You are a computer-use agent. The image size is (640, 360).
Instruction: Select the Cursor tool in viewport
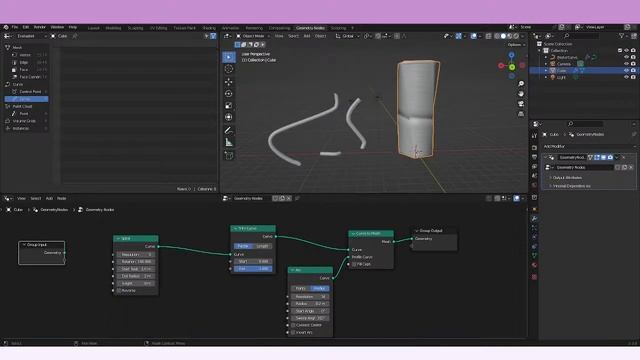tap(229, 69)
